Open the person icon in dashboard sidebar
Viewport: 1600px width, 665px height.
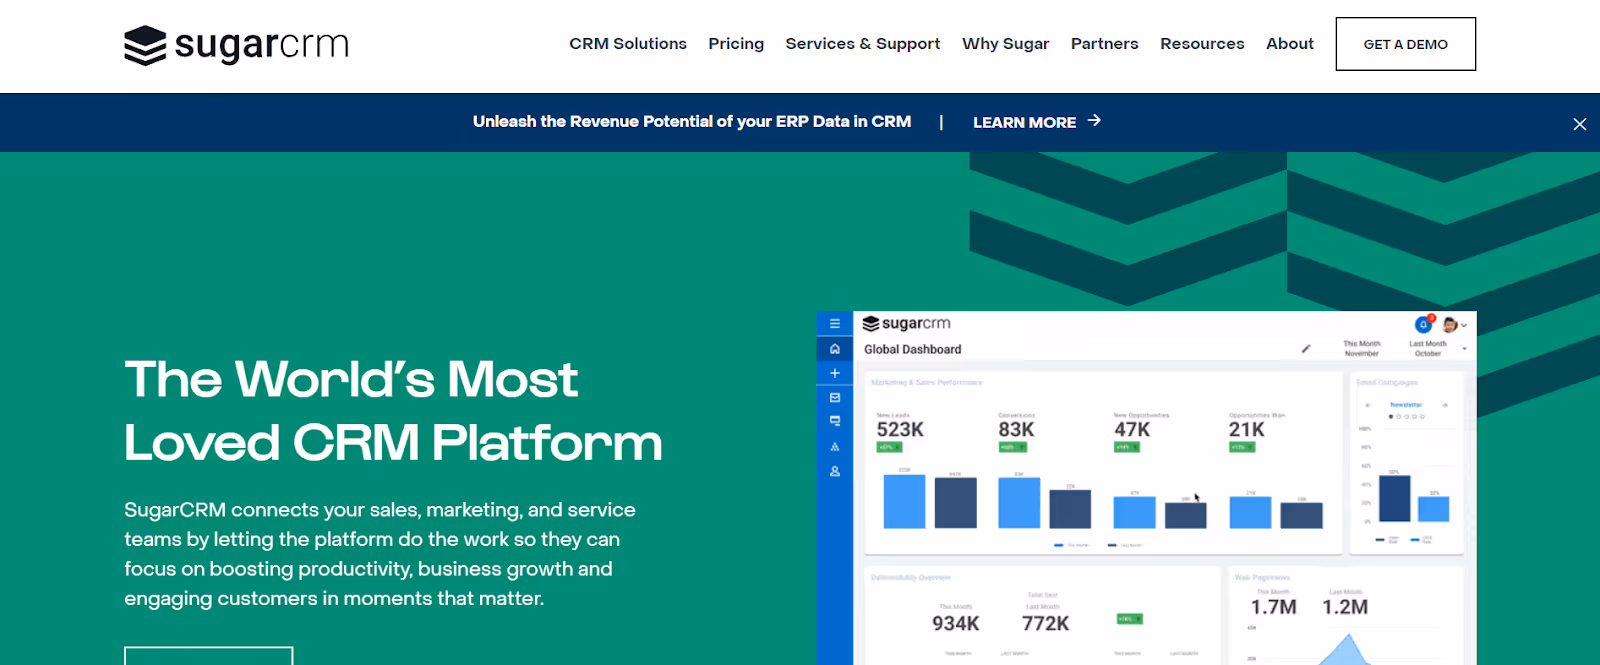click(x=835, y=471)
